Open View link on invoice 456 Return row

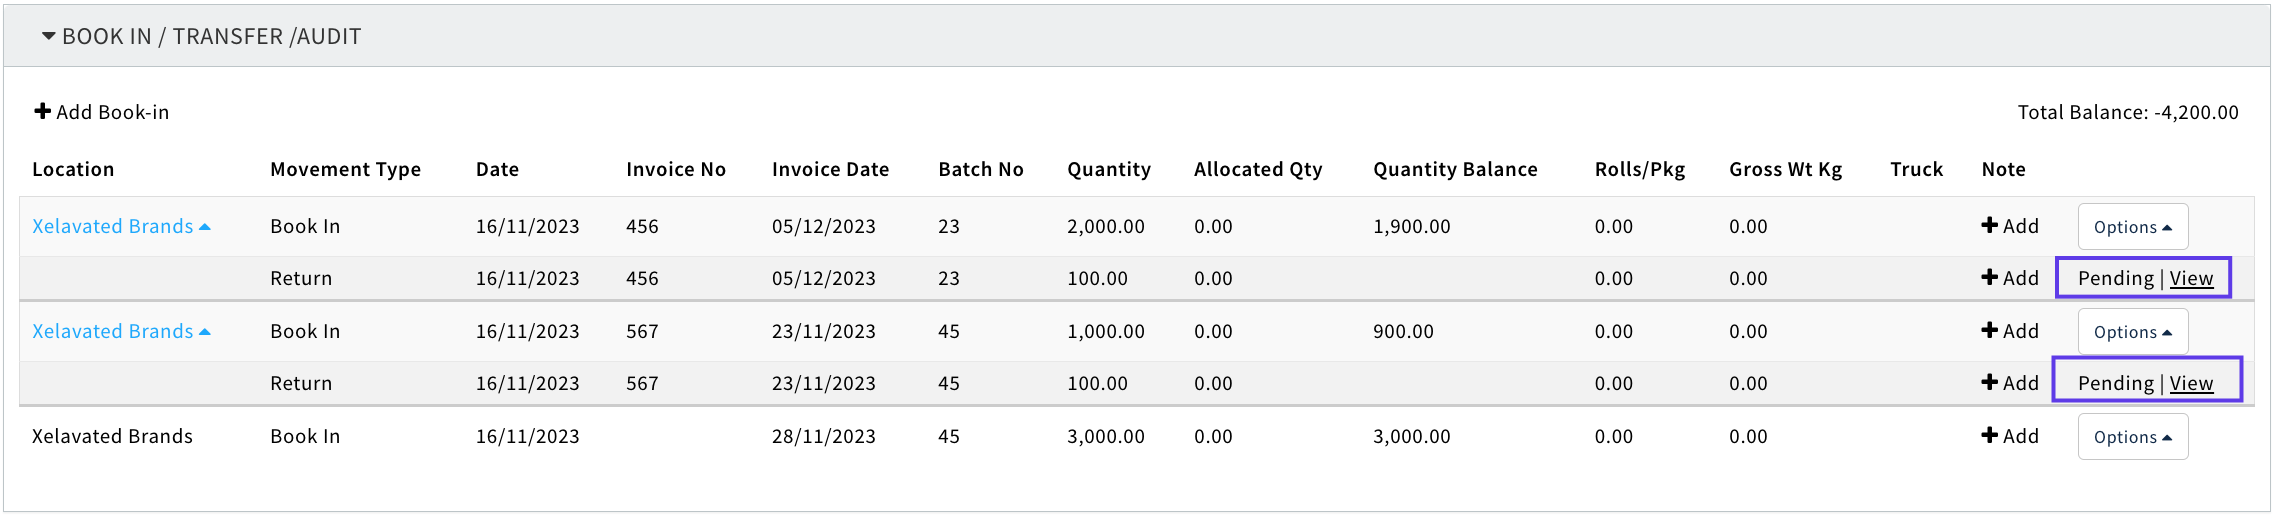pos(2191,278)
